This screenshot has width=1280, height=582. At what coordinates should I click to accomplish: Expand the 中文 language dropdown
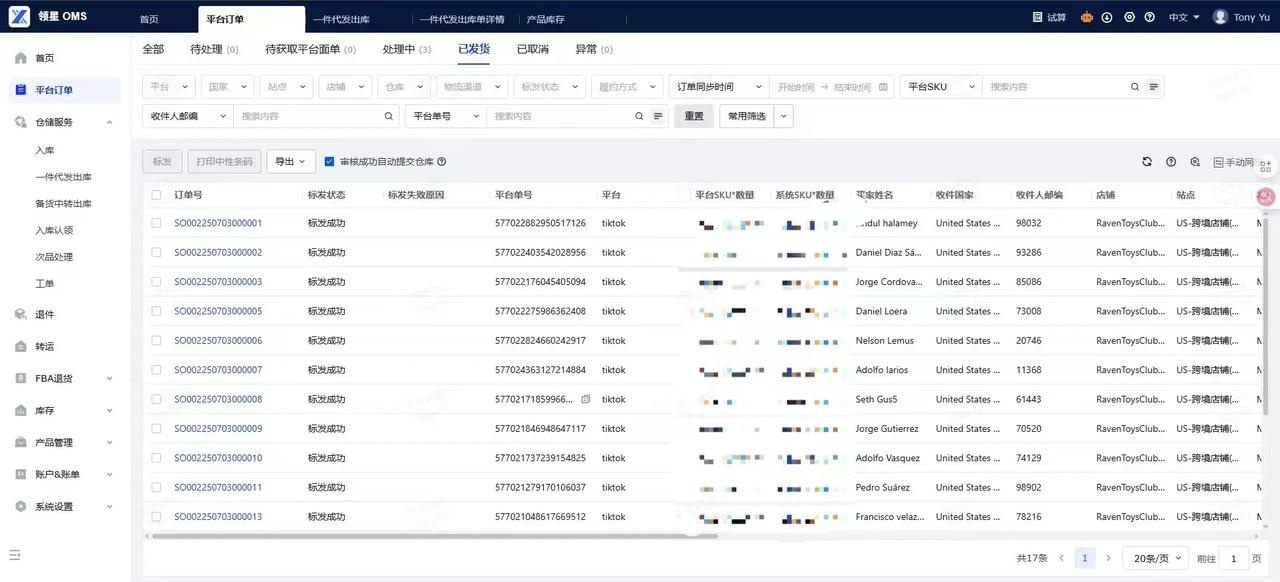tap(1184, 17)
